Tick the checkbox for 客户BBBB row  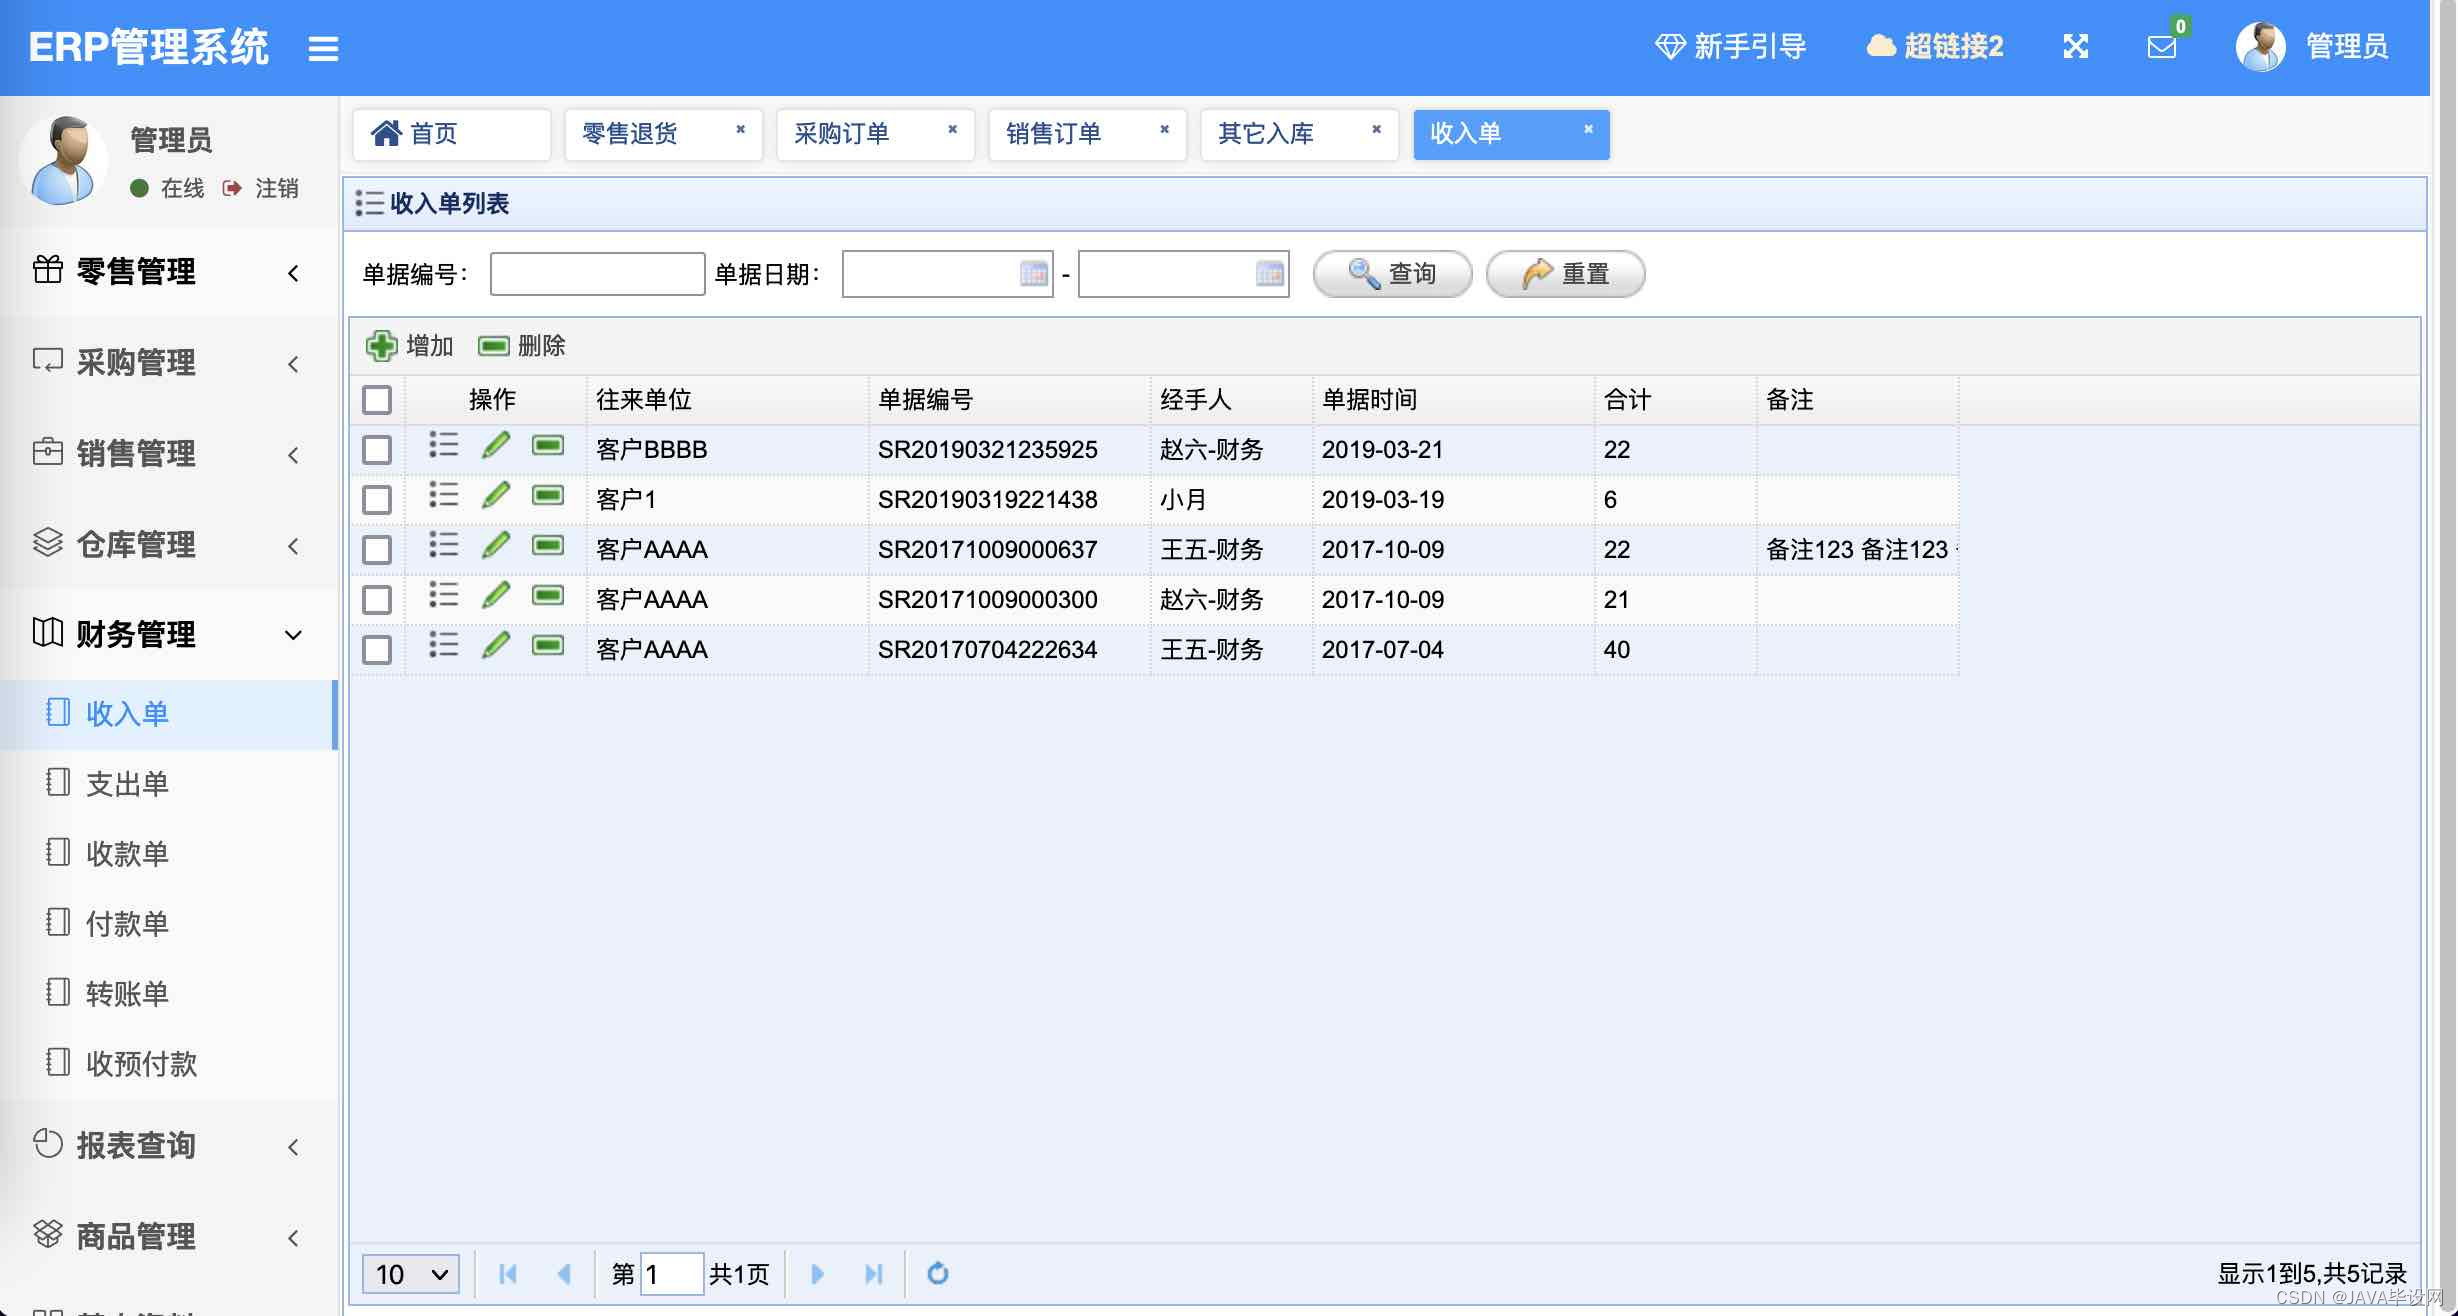click(377, 450)
